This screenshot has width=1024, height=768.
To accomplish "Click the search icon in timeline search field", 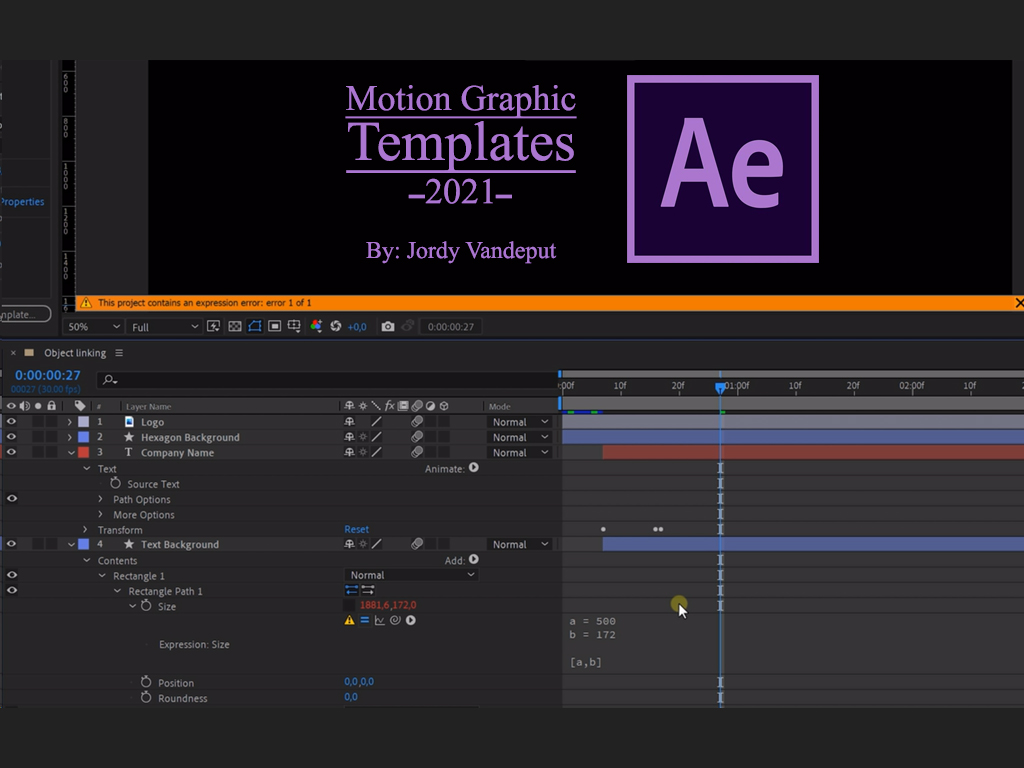I will (x=109, y=379).
